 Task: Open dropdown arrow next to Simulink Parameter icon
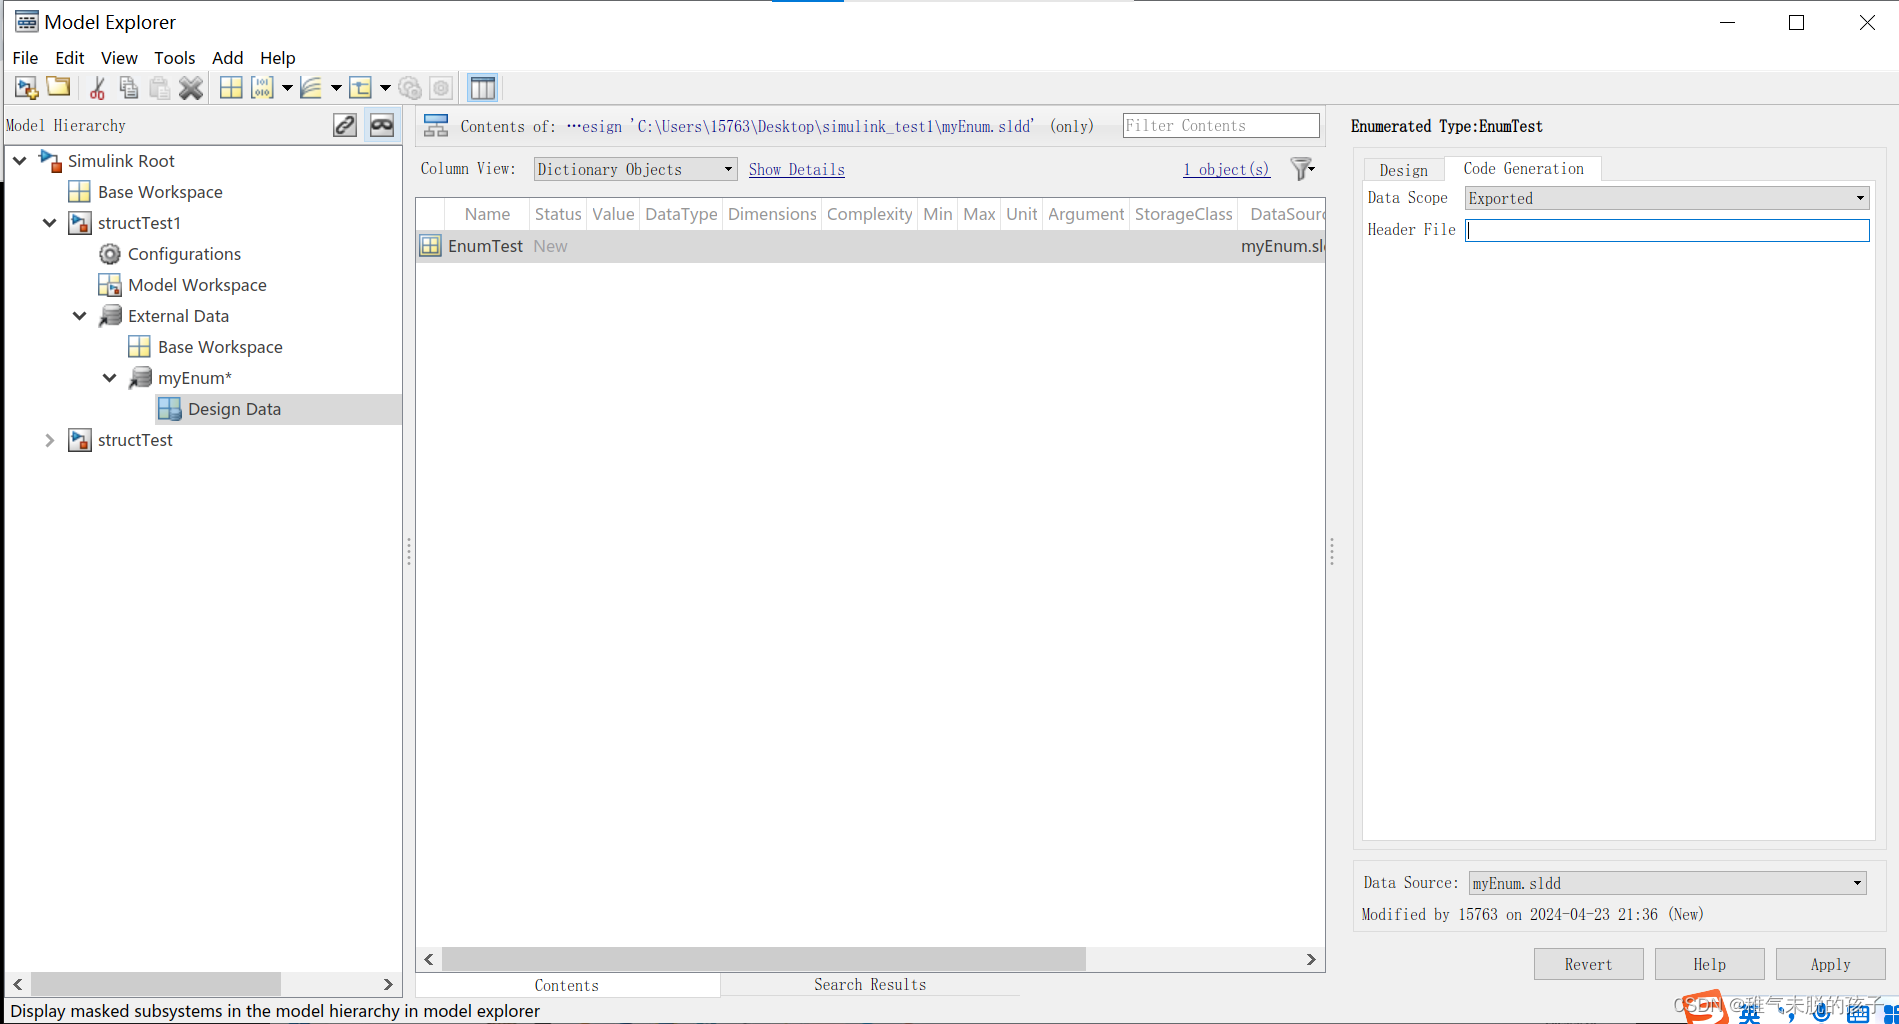click(287, 88)
